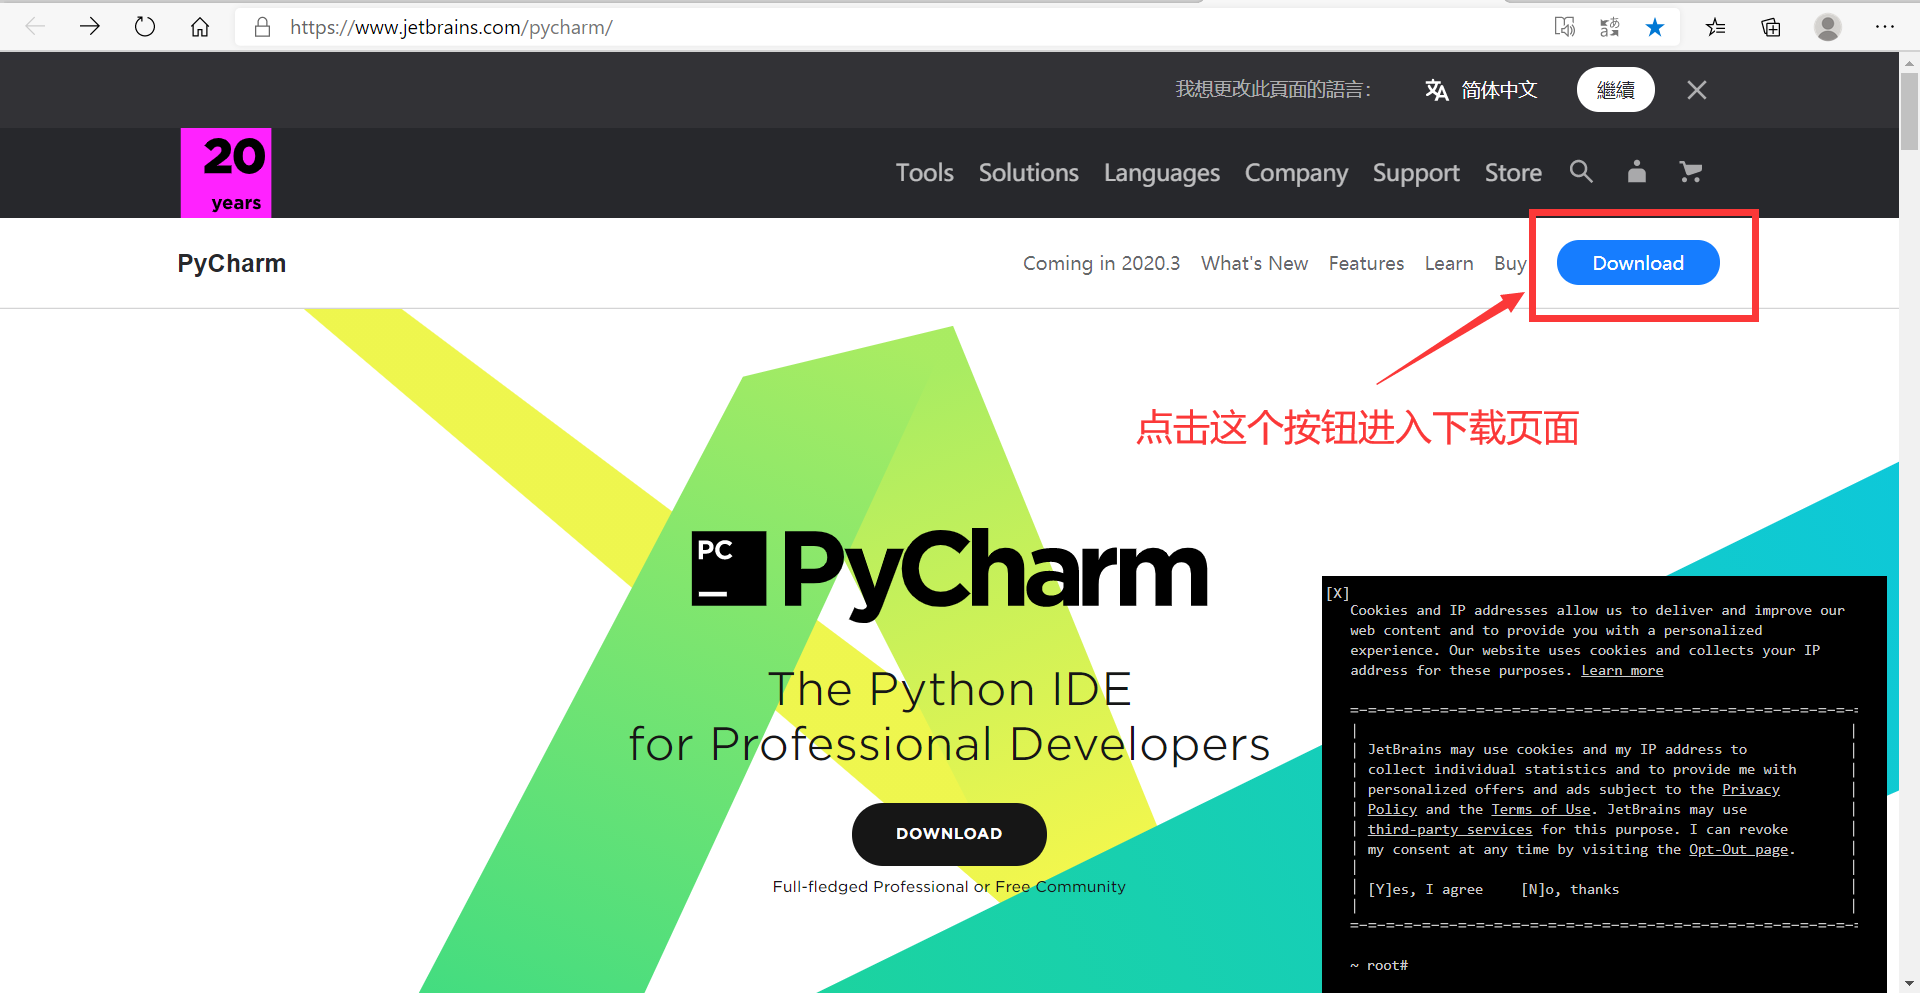
Task: Click scrollbar up arrow
Action: pyautogui.click(x=1909, y=62)
